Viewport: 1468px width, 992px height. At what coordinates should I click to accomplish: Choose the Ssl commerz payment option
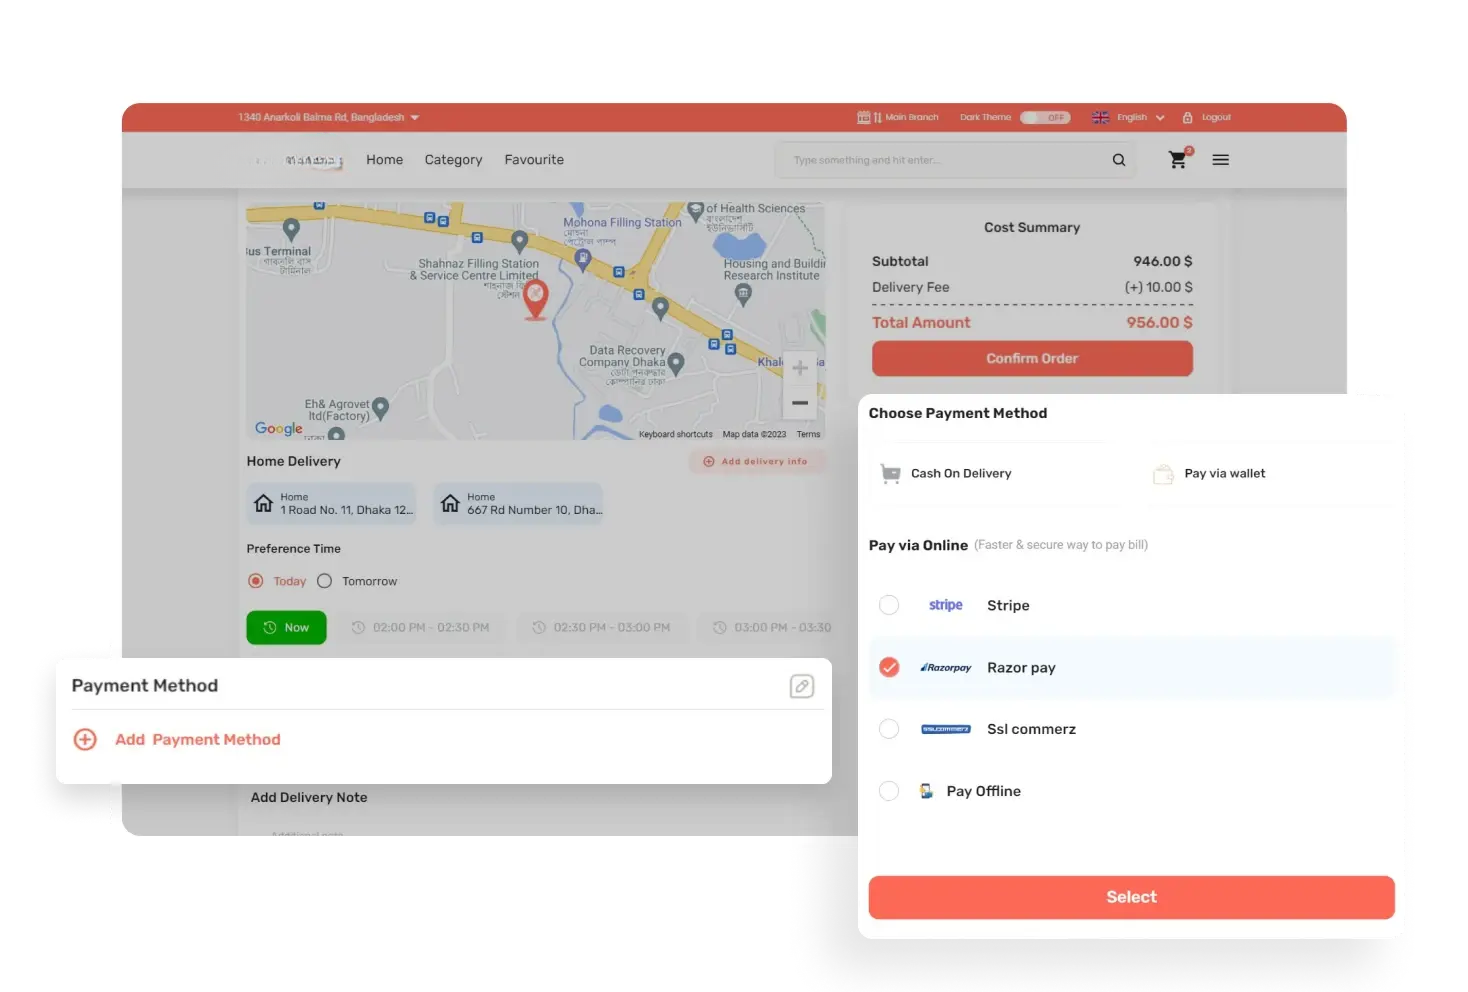889,729
